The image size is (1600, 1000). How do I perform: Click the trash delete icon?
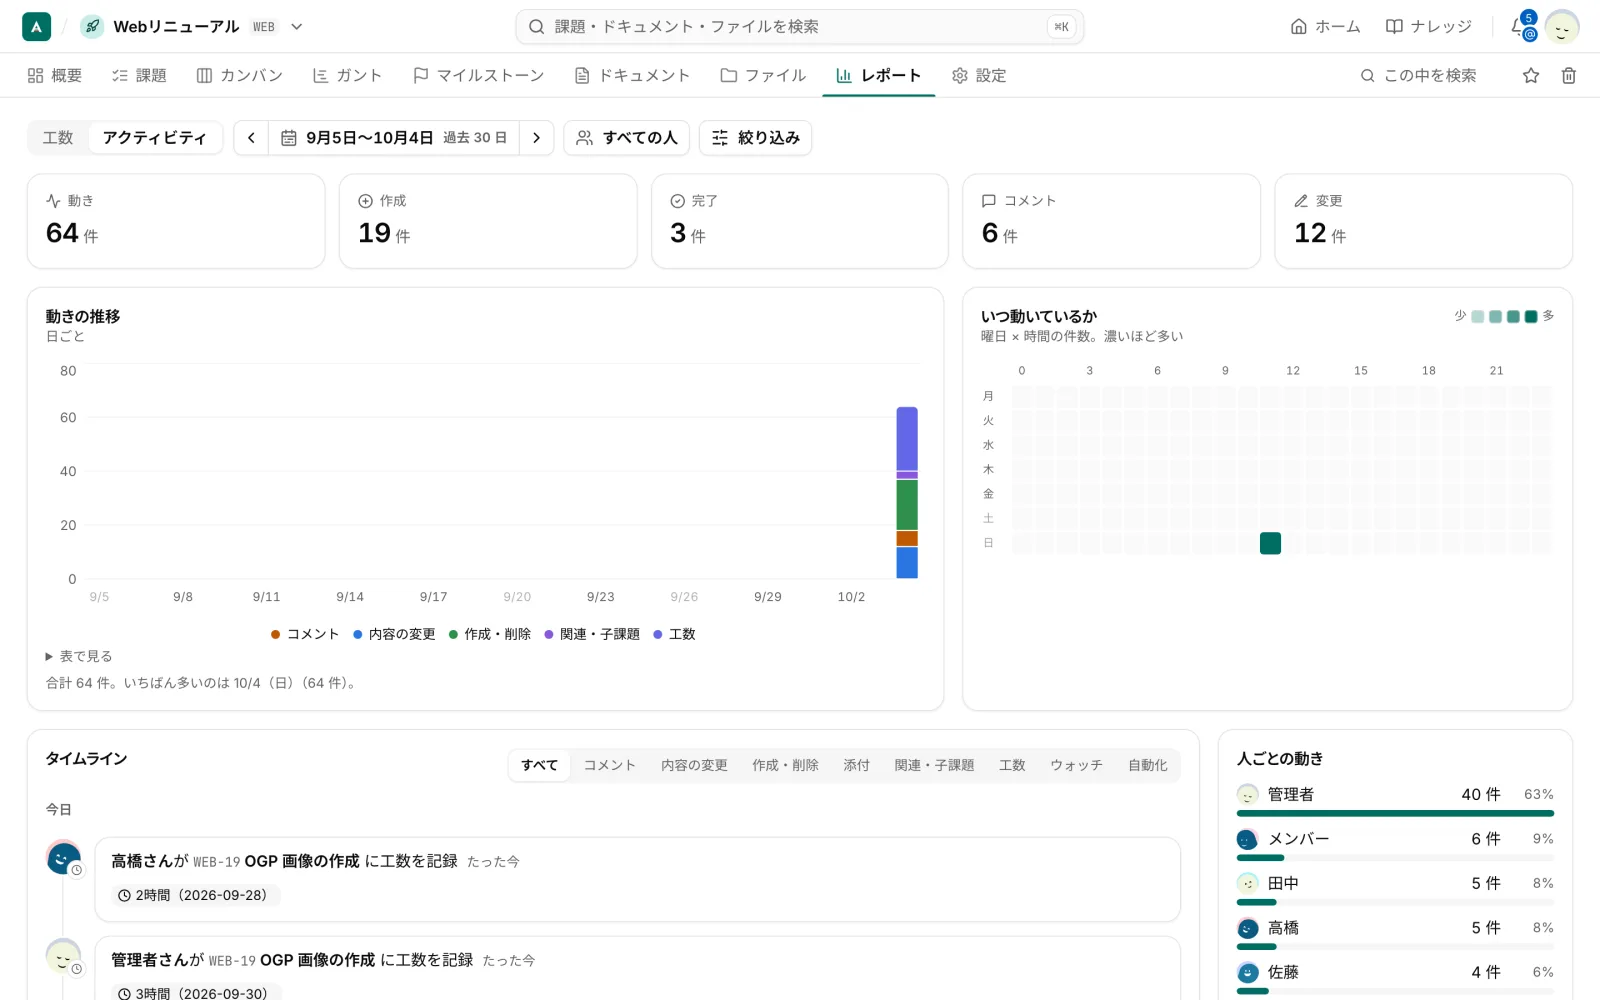[1569, 76]
